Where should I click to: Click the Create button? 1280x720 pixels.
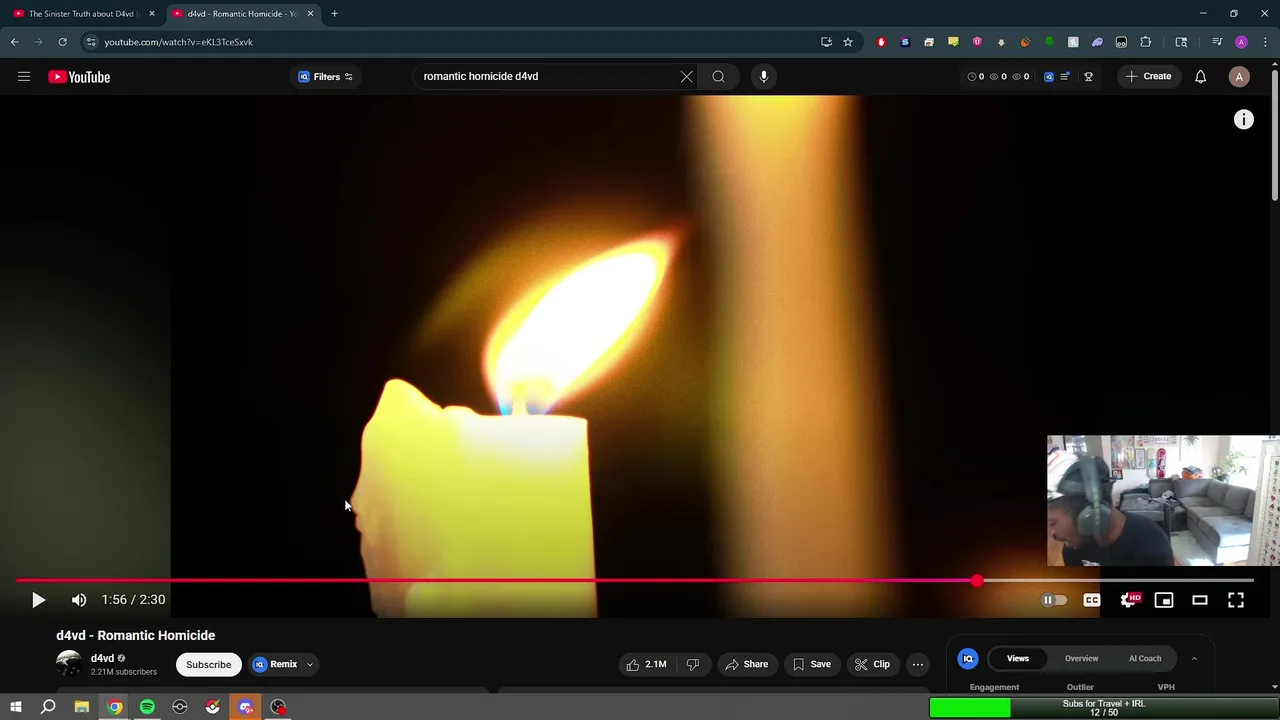point(1148,77)
